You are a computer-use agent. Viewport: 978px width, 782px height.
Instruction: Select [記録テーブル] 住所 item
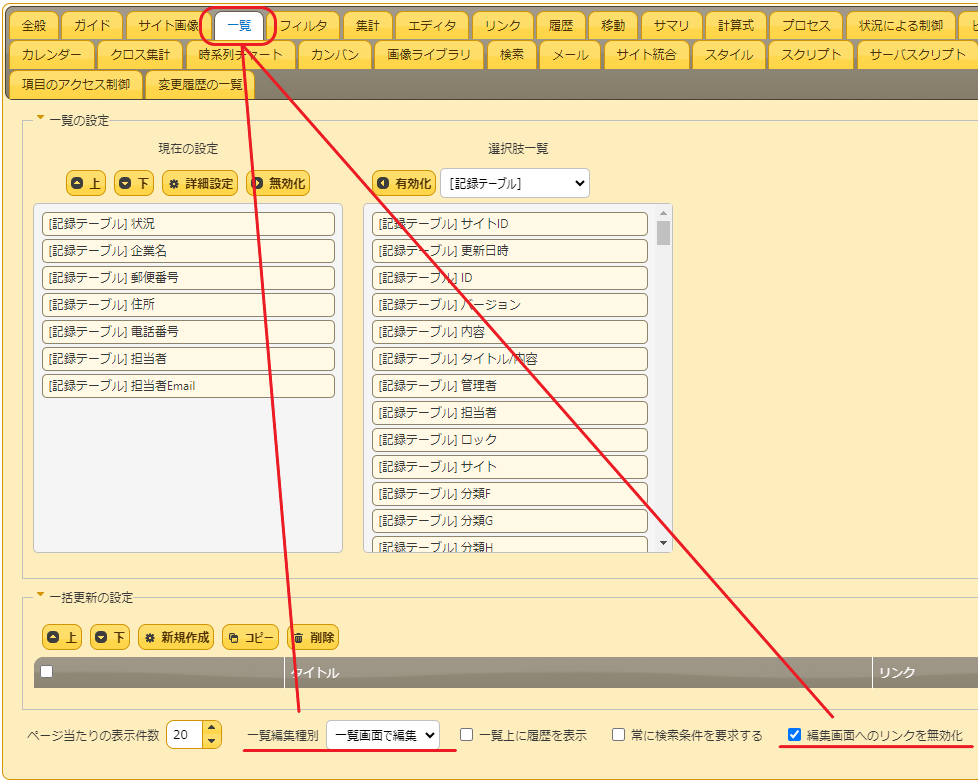188,304
